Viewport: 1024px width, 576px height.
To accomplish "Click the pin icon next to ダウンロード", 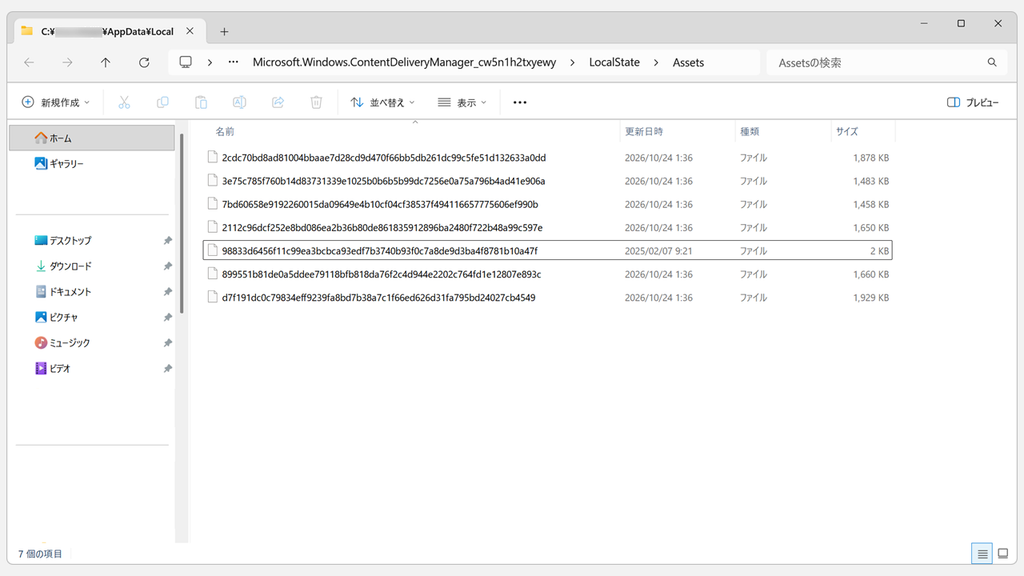I will pos(168,266).
